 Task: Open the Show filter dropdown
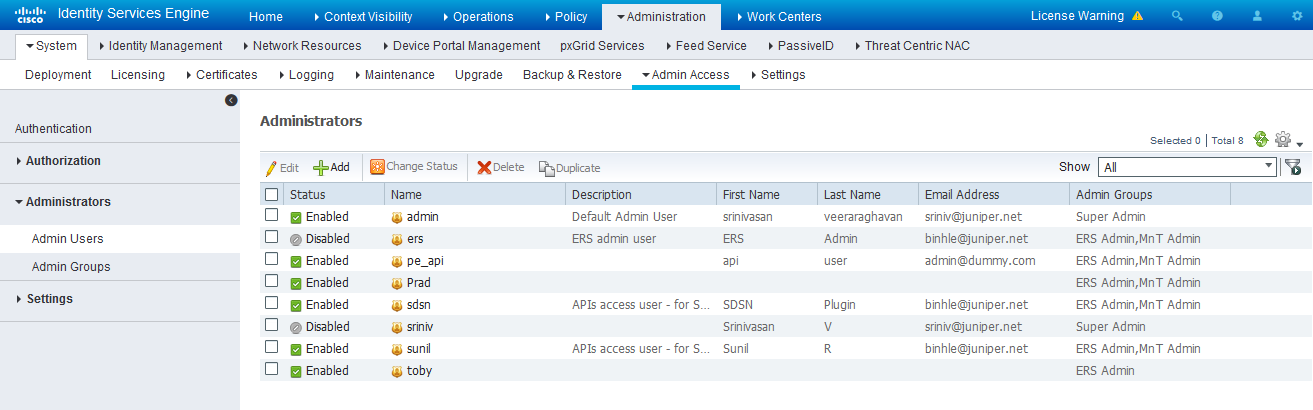(1187, 167)
